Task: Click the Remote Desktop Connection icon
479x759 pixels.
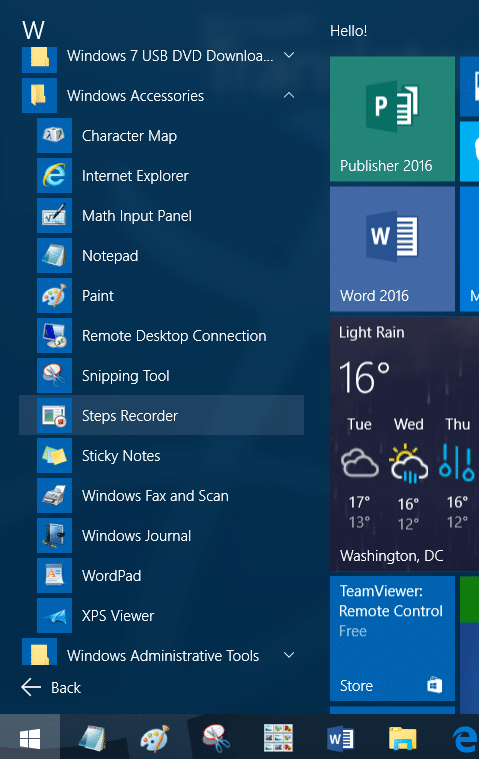Action: coord(54,335)
